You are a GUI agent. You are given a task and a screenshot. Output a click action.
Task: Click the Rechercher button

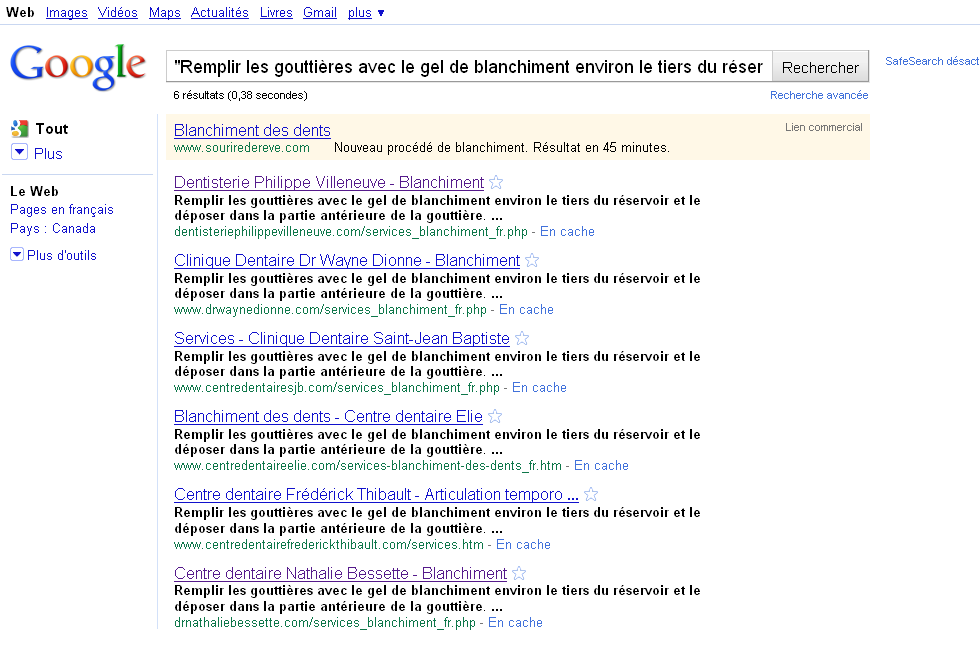click(x=820, y=67)
